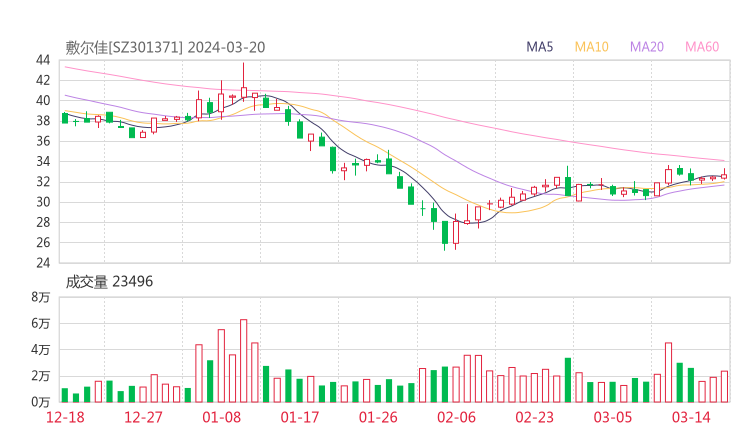Viewport: 740px width, 440px height.
Task: Click the 01-08 date label
Action: pos(221,417)
